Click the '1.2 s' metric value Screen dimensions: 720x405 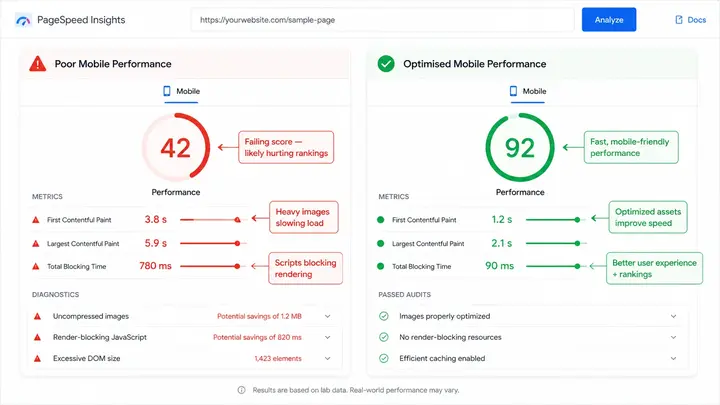coord(501,219)
